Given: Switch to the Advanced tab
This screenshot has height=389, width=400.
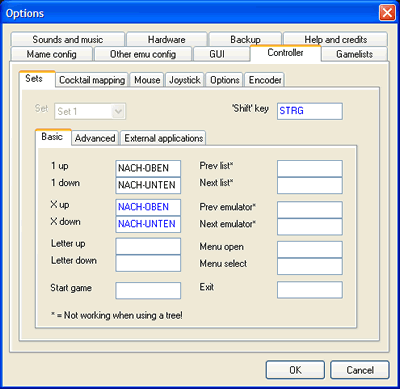Looking at the screenshot, I should tap(95, 138).
